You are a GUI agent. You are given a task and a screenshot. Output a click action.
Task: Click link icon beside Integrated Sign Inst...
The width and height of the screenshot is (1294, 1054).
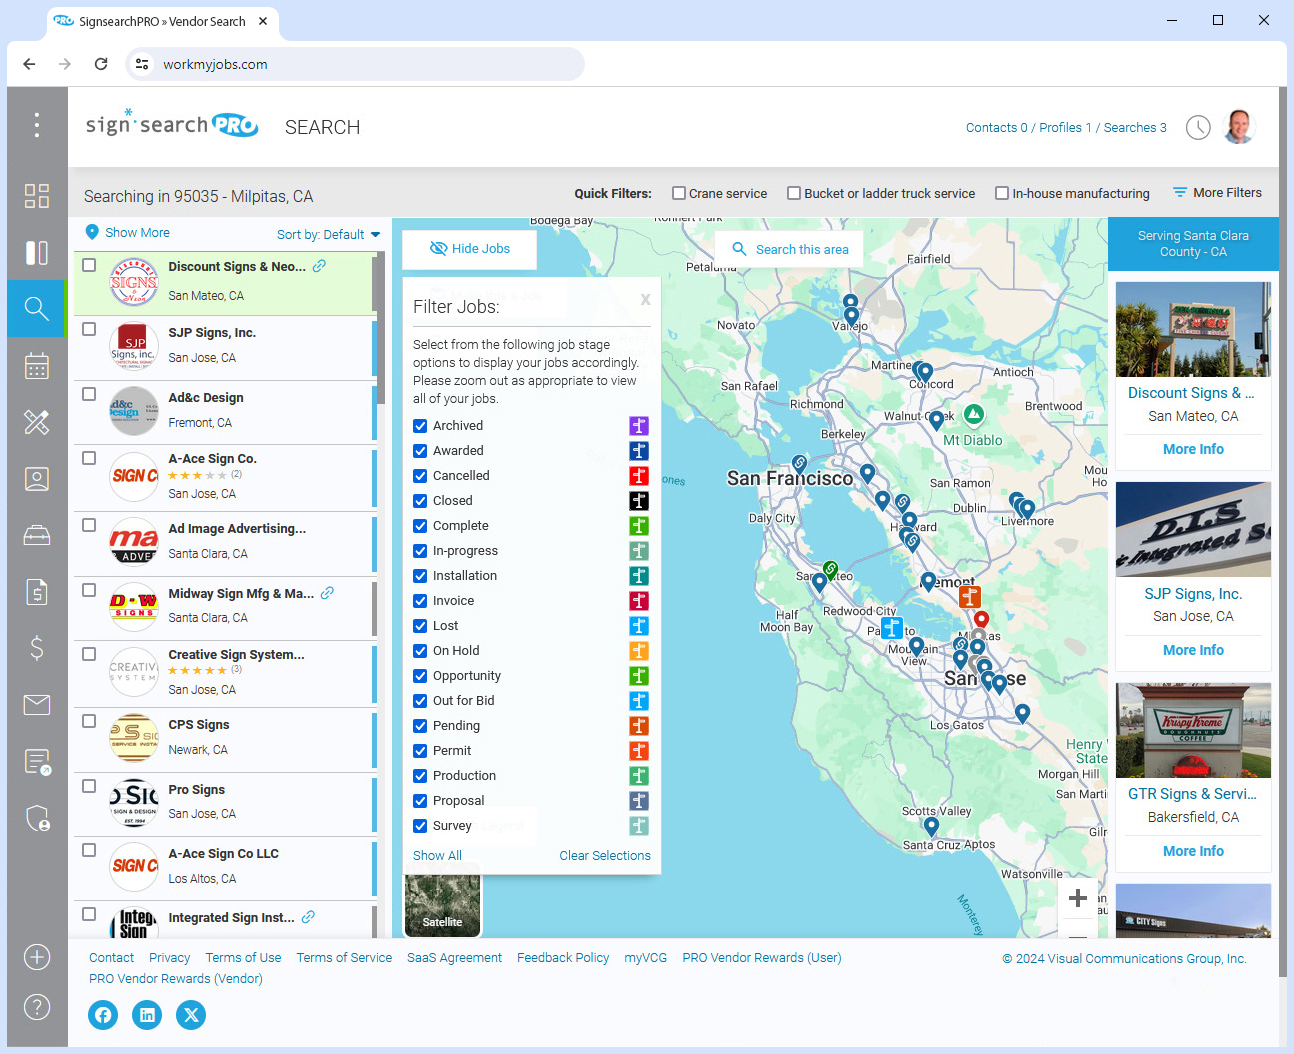308,917
